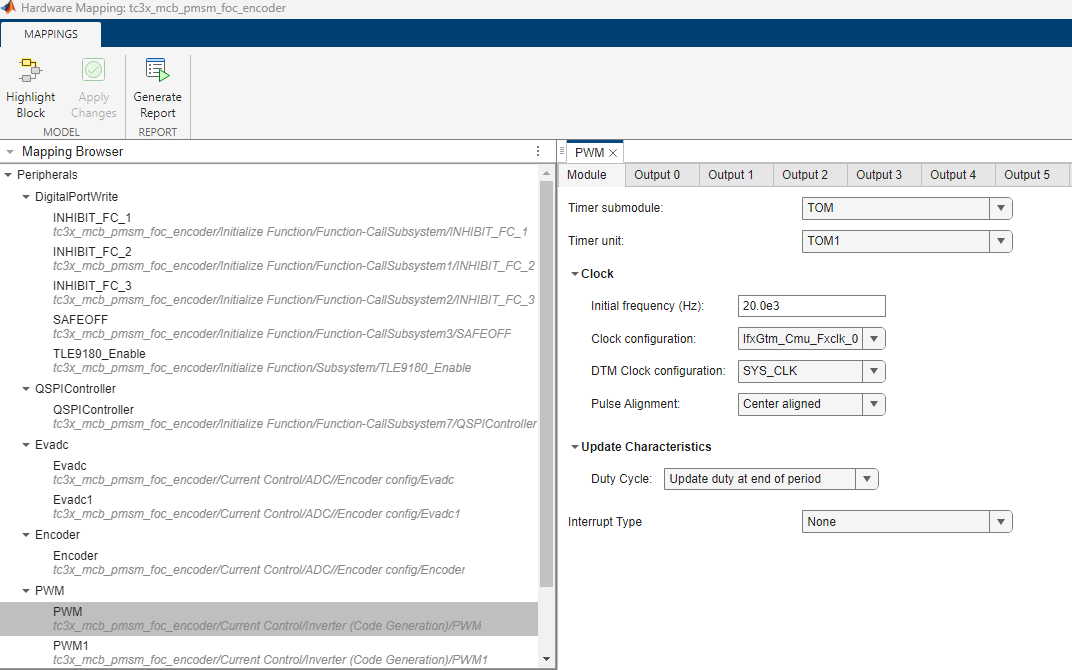Collapse the Clock section
The width and height of the screenshot is (1072, 670).
pyautogui.click(x=574, y=274)
